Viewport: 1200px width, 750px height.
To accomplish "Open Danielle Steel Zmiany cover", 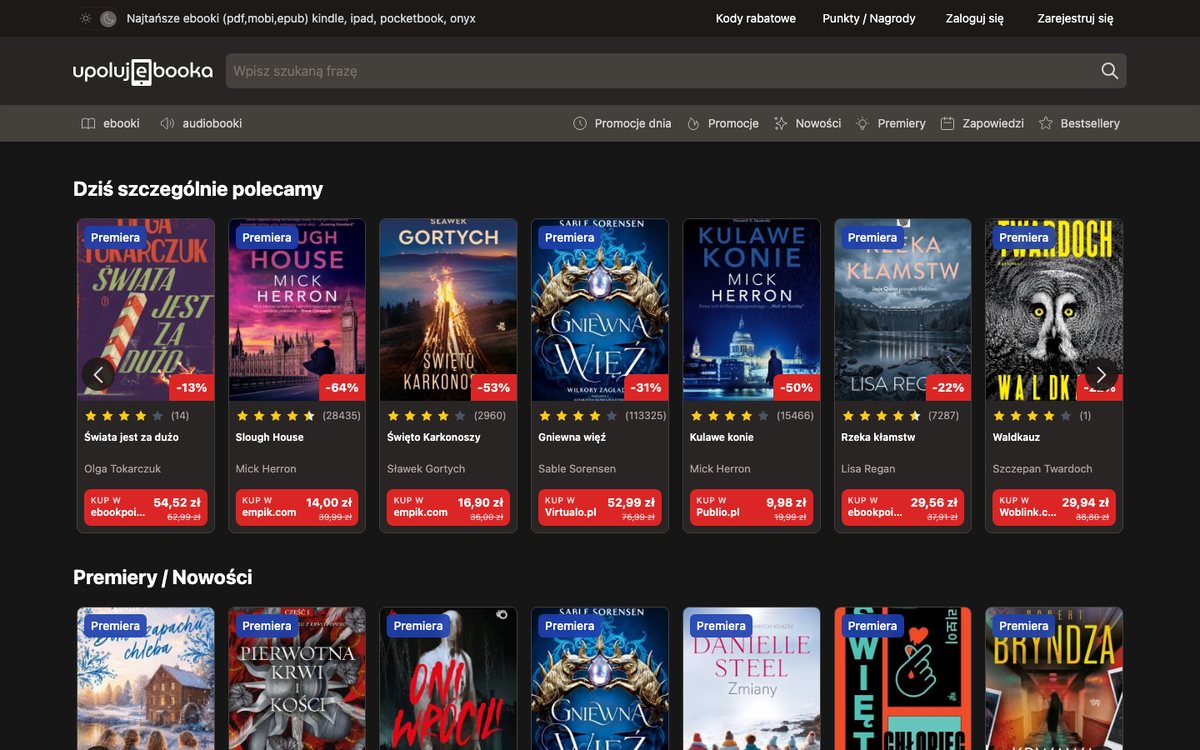I will coord(751,679).
